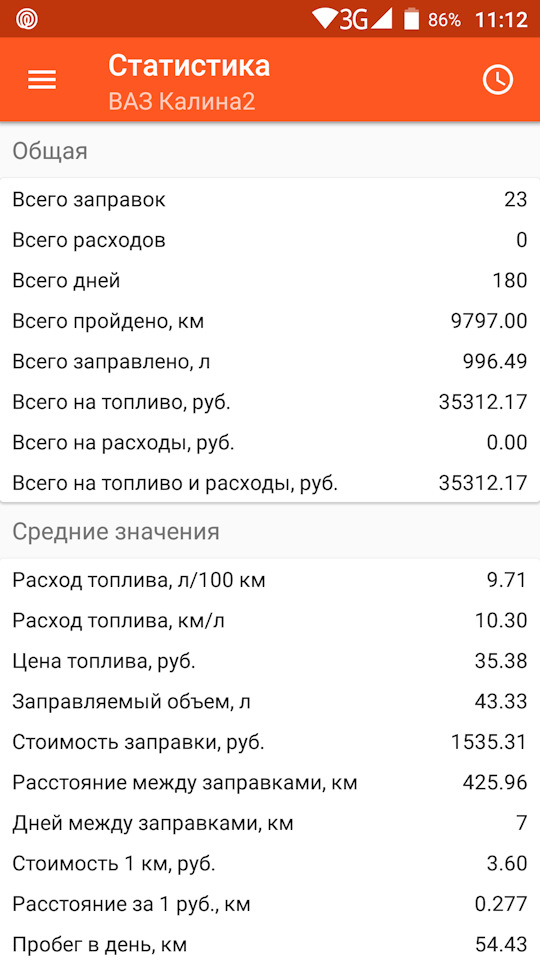Screen dimensions: 540x960
Task: Tap the Стоимость 1 км, руб. row
Action: pyautogui.click(x=270, y=863)
